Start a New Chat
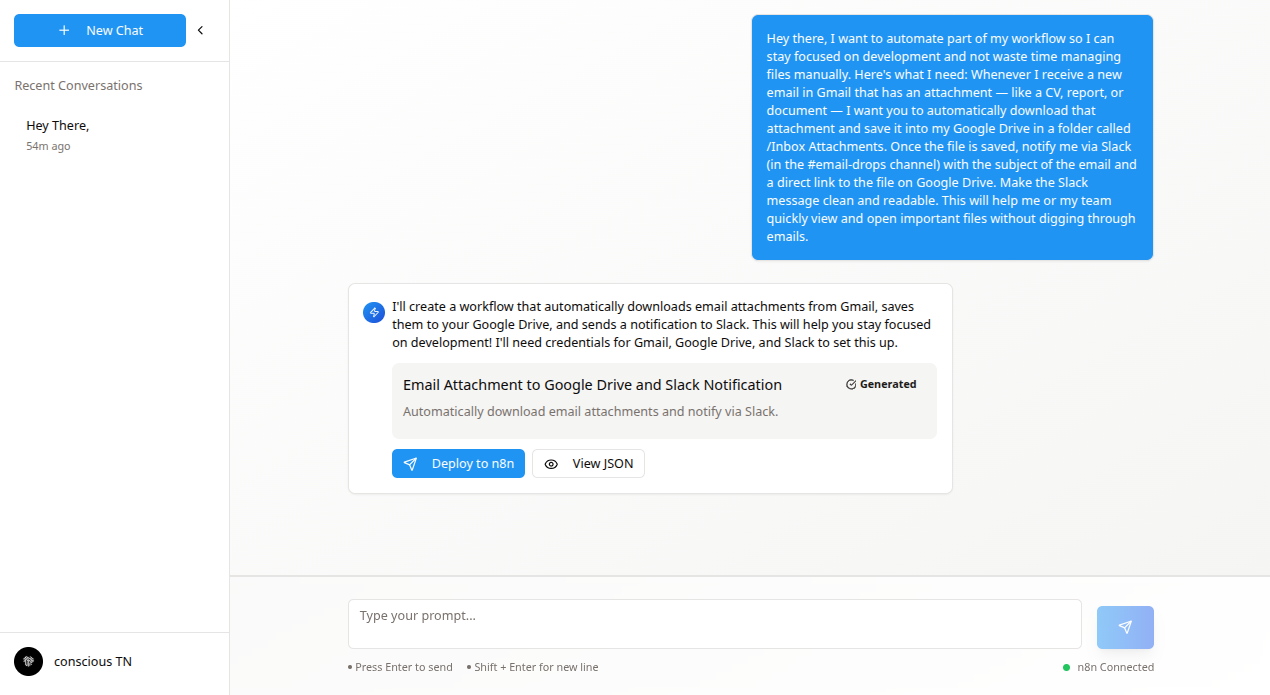Viewport: 1270px width, 695px height. (100, 30)
